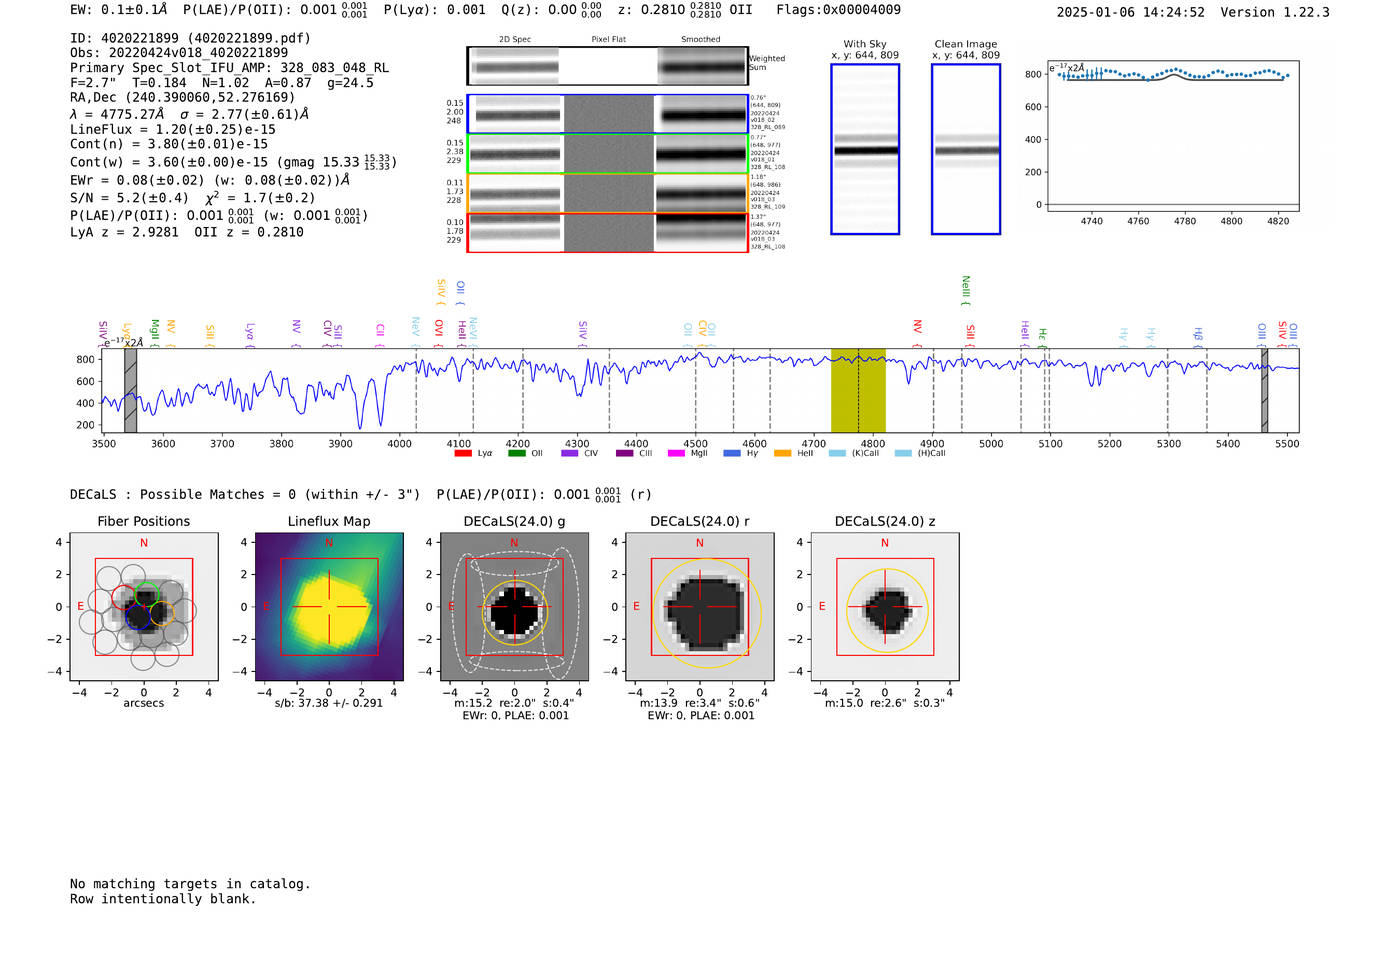Select the red-bordered fiber spectrum row

(607, 233)
